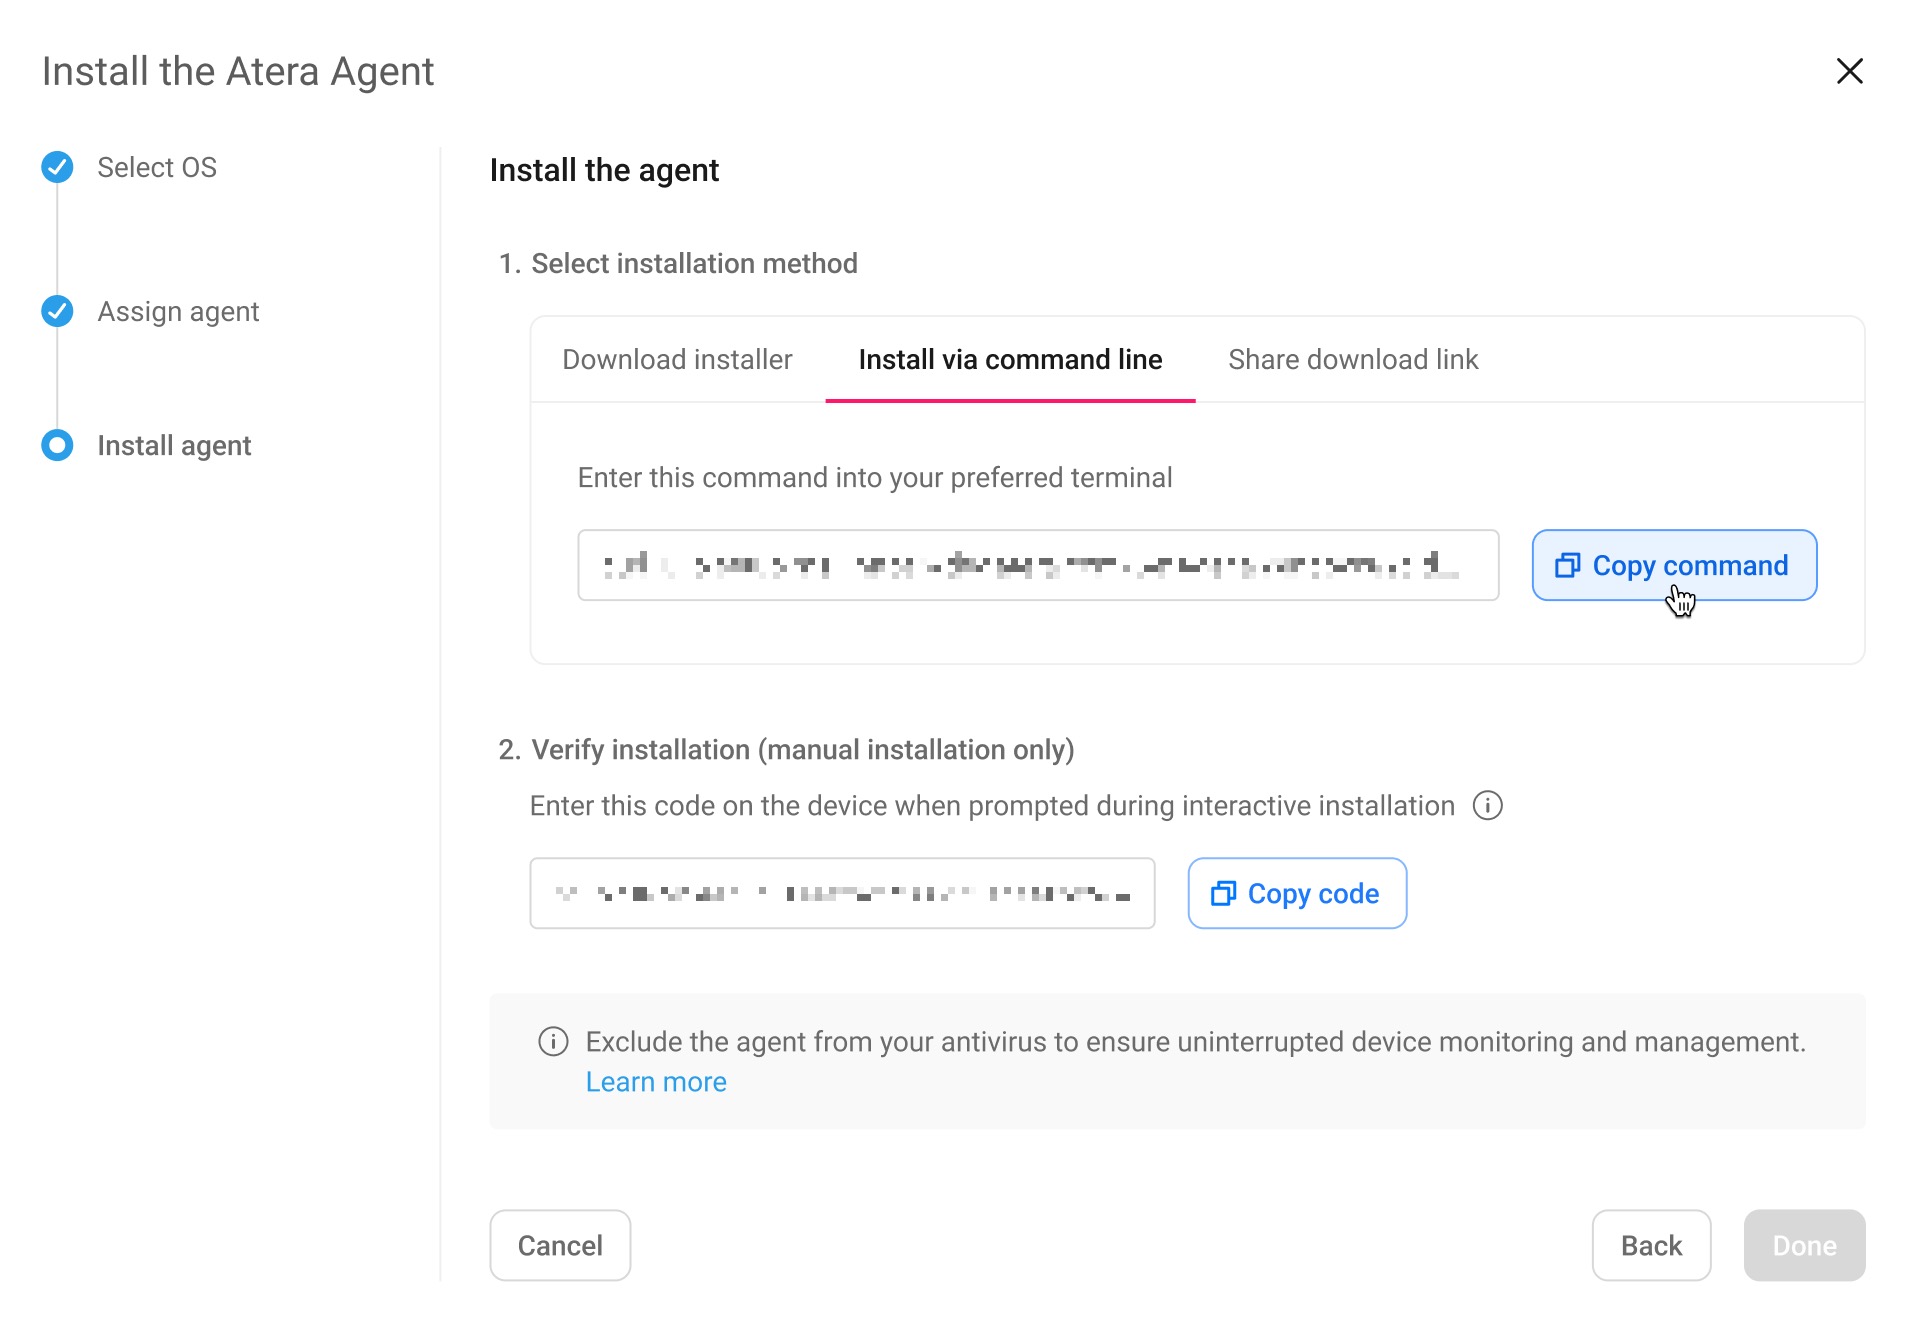Click the Cancel button
This screenshot has width=1906, height=1324.
pos(559,1245)
